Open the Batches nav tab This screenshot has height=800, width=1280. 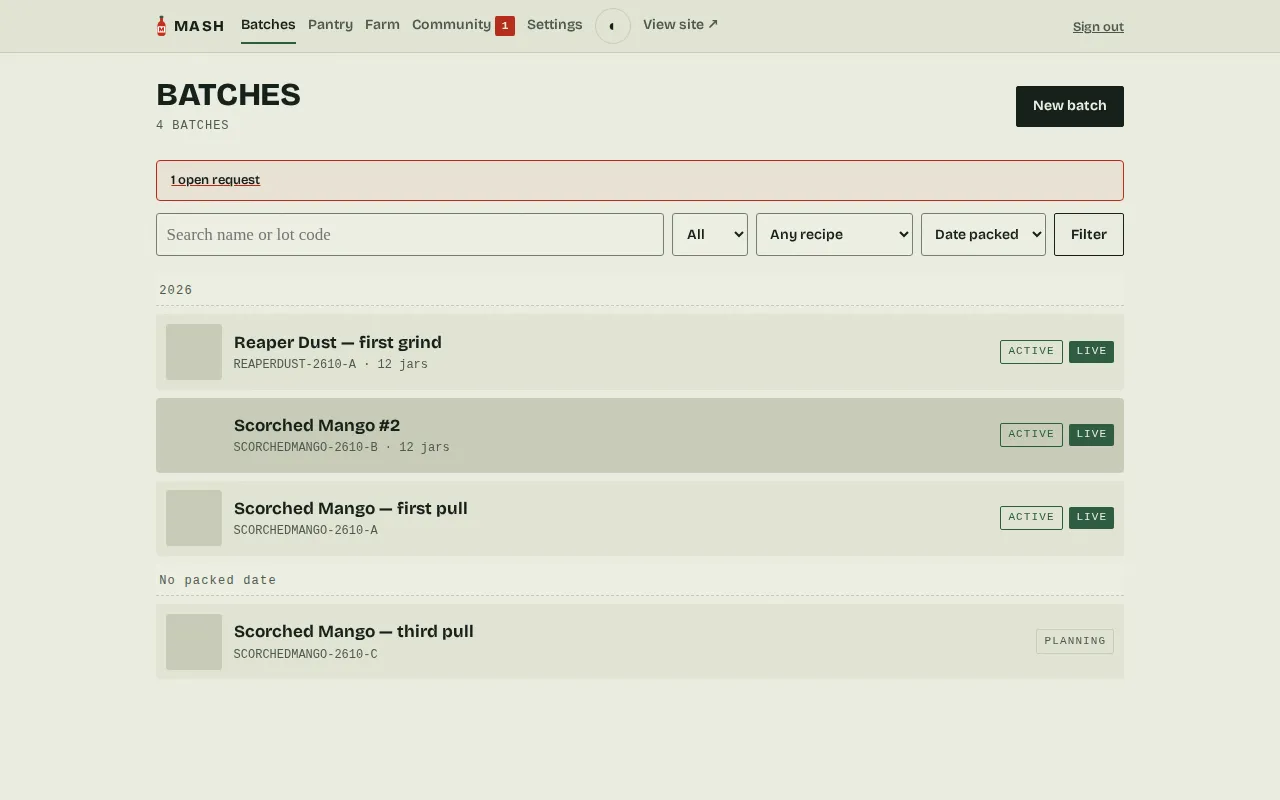click(x=268, y=25)
